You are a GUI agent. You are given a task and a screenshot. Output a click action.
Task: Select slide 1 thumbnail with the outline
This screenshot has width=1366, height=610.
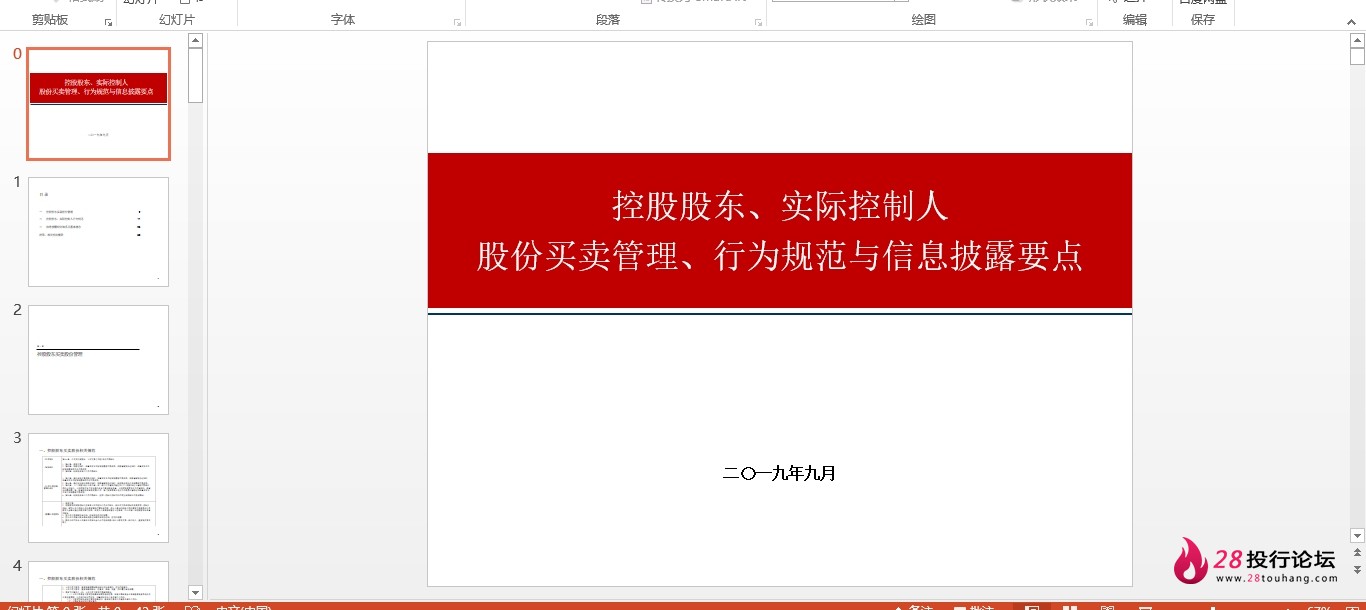pos(98,232)
